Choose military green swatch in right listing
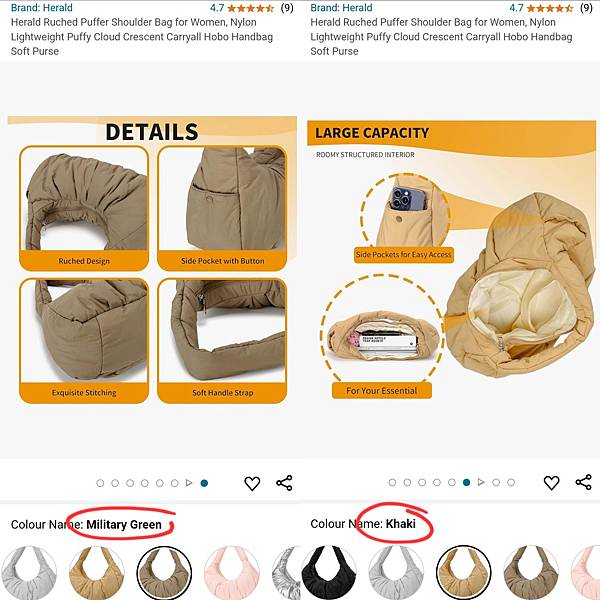 tap(531, 573)
